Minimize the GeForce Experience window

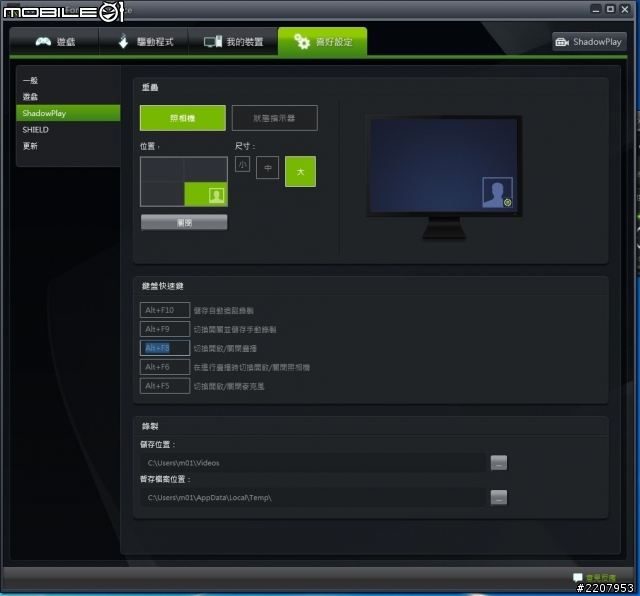pos(596,9)
